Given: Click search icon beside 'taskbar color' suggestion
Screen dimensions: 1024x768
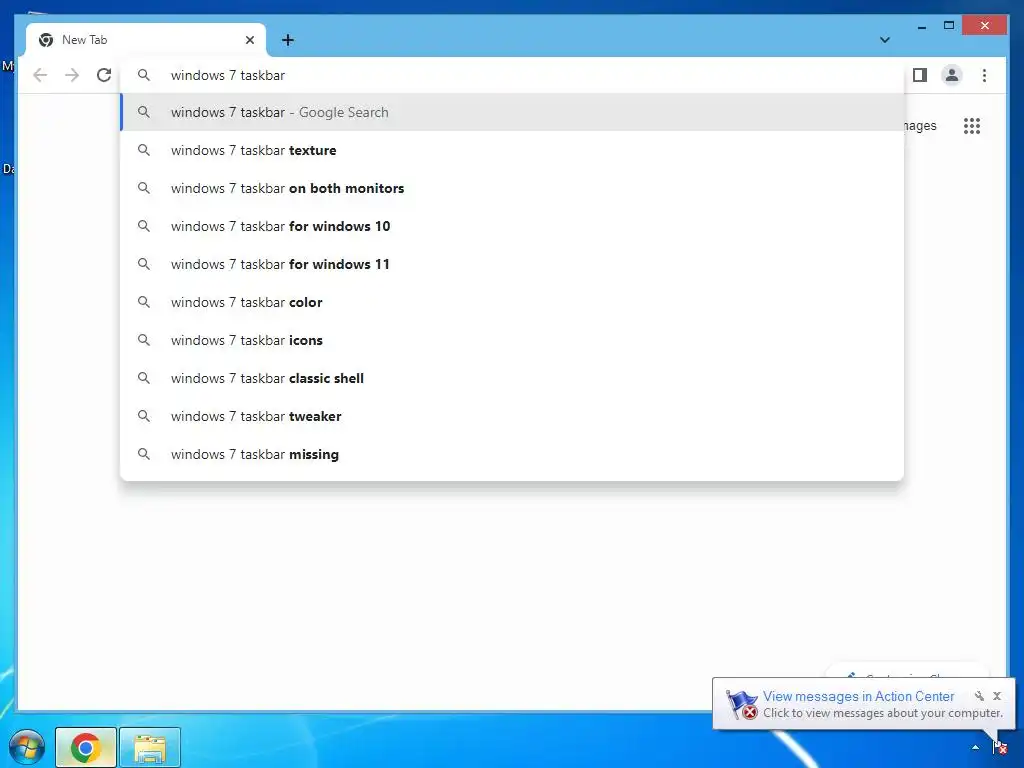Looking at the screenshot, I should 144,302.
